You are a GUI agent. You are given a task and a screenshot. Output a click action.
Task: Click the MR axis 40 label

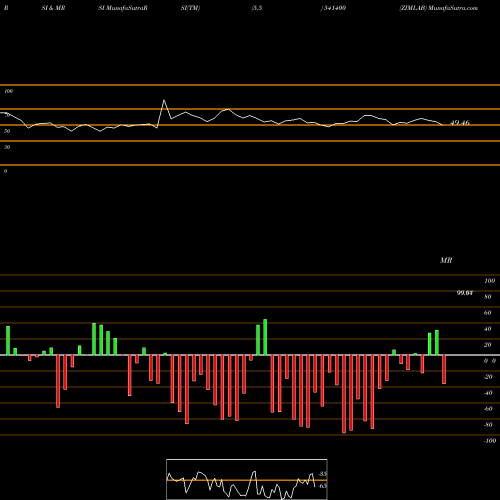(487, 329)
